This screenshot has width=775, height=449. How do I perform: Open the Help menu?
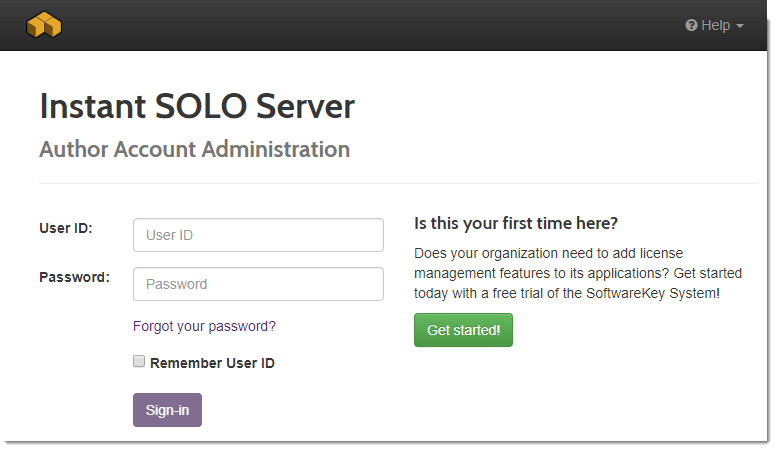714,26
